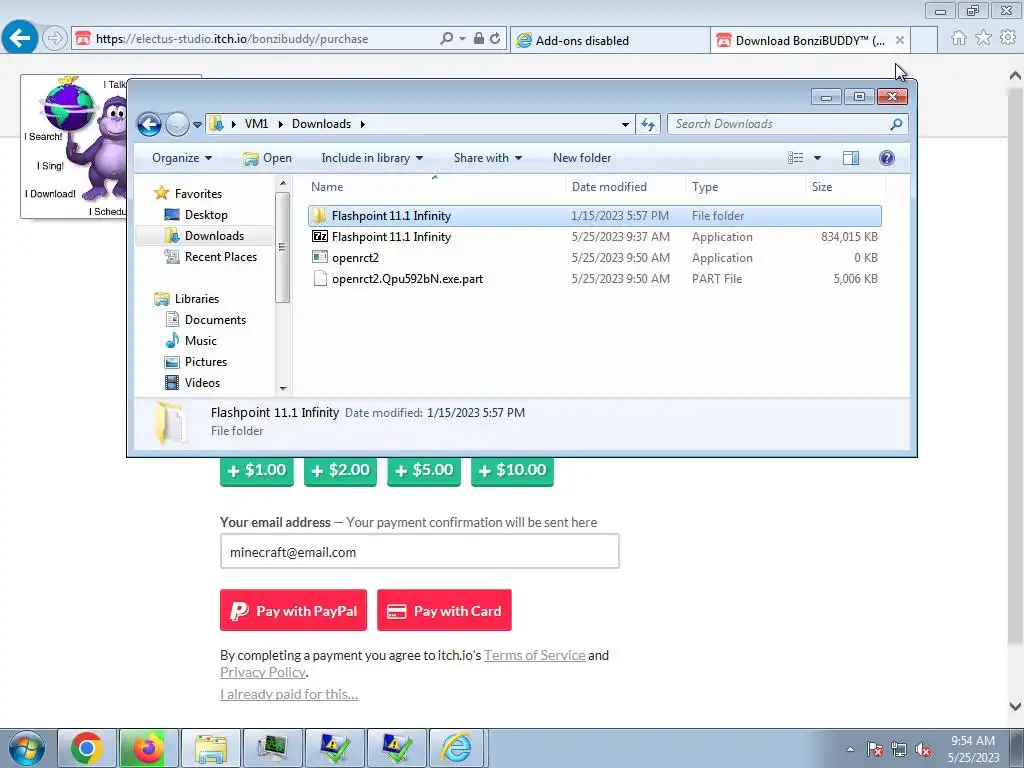The width and height of the screenshot is (1024, 768).
Task: Click the browser Home icon
Action: (x=959, y=38)
